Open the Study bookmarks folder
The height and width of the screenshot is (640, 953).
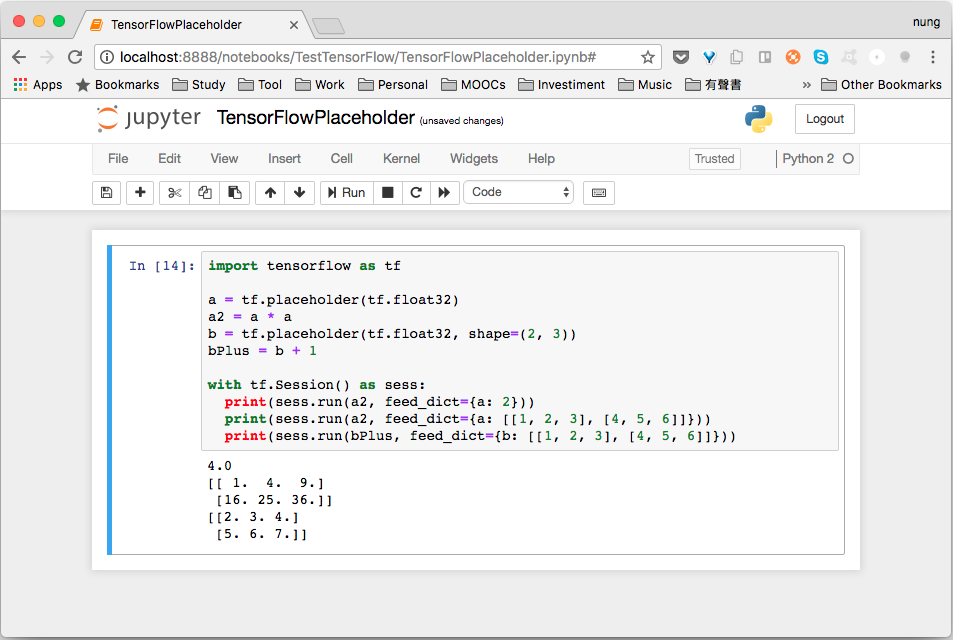[x=199, y=84]
